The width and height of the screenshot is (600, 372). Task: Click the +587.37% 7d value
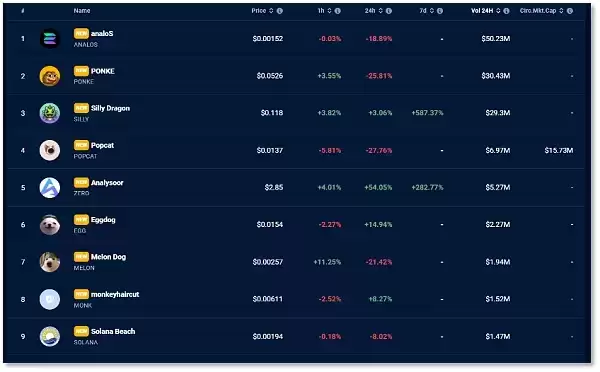(427, 113)
